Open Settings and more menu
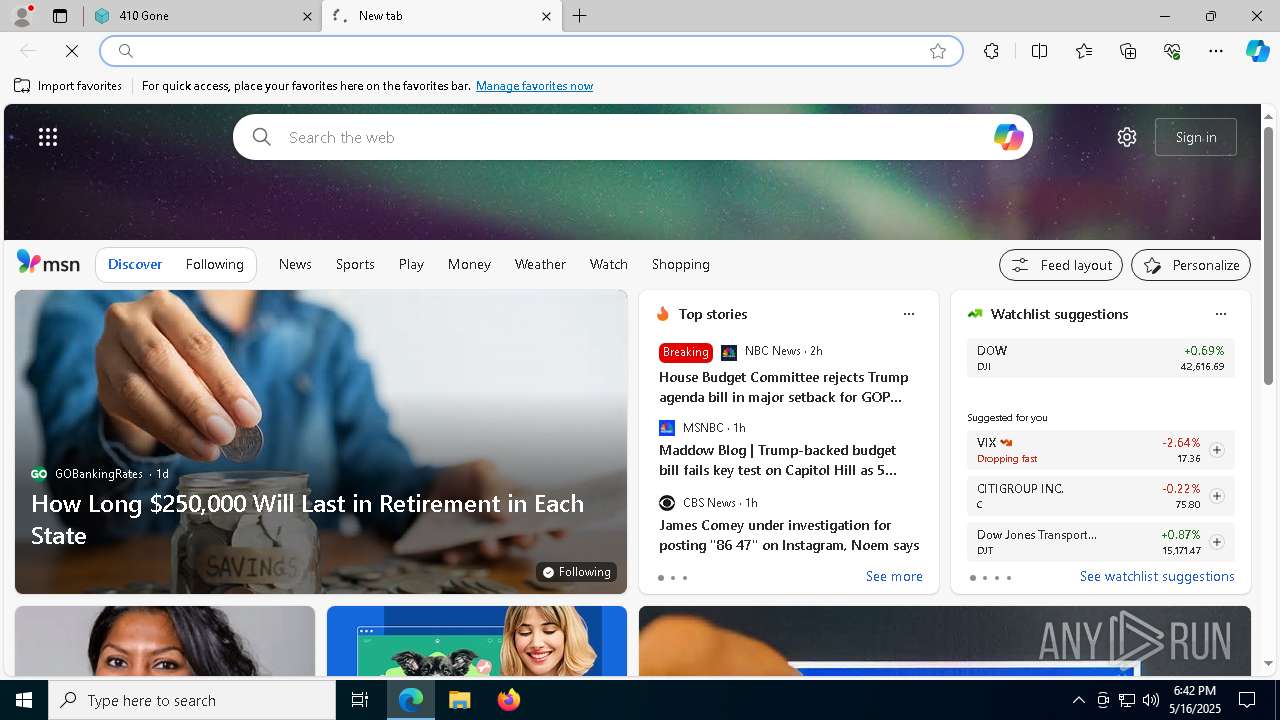The width and height of the screenshot is (1280, 720). (1216, 51)
